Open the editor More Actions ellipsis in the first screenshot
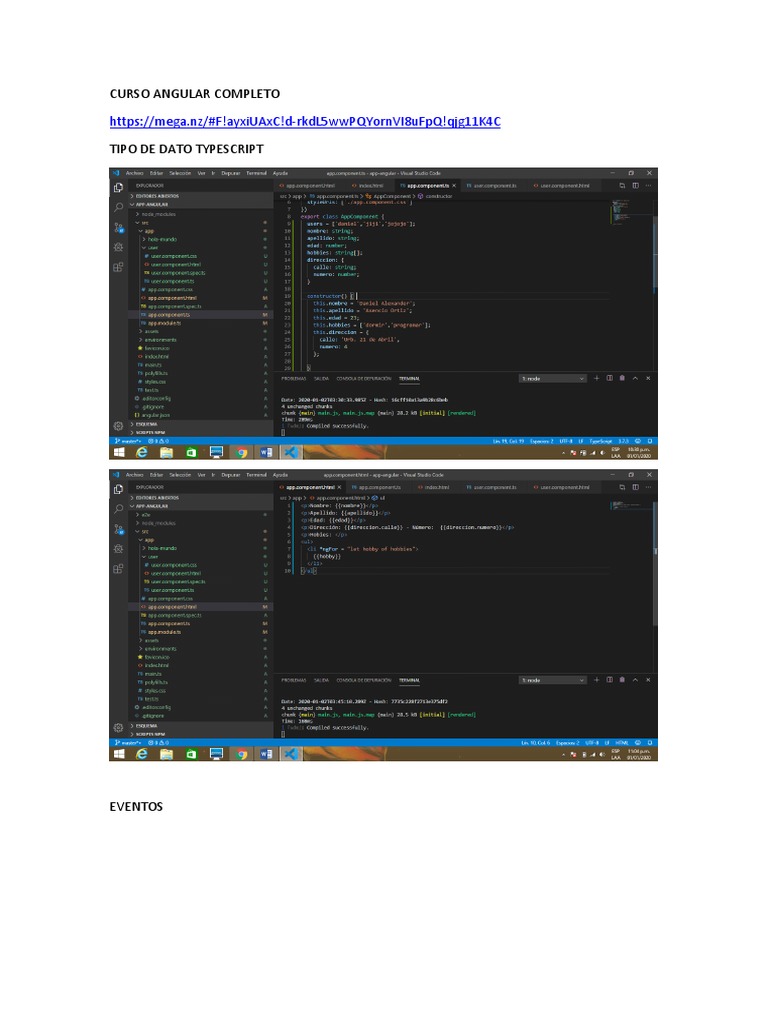Screen dimensions: 768x1024 tap(648, 185)
